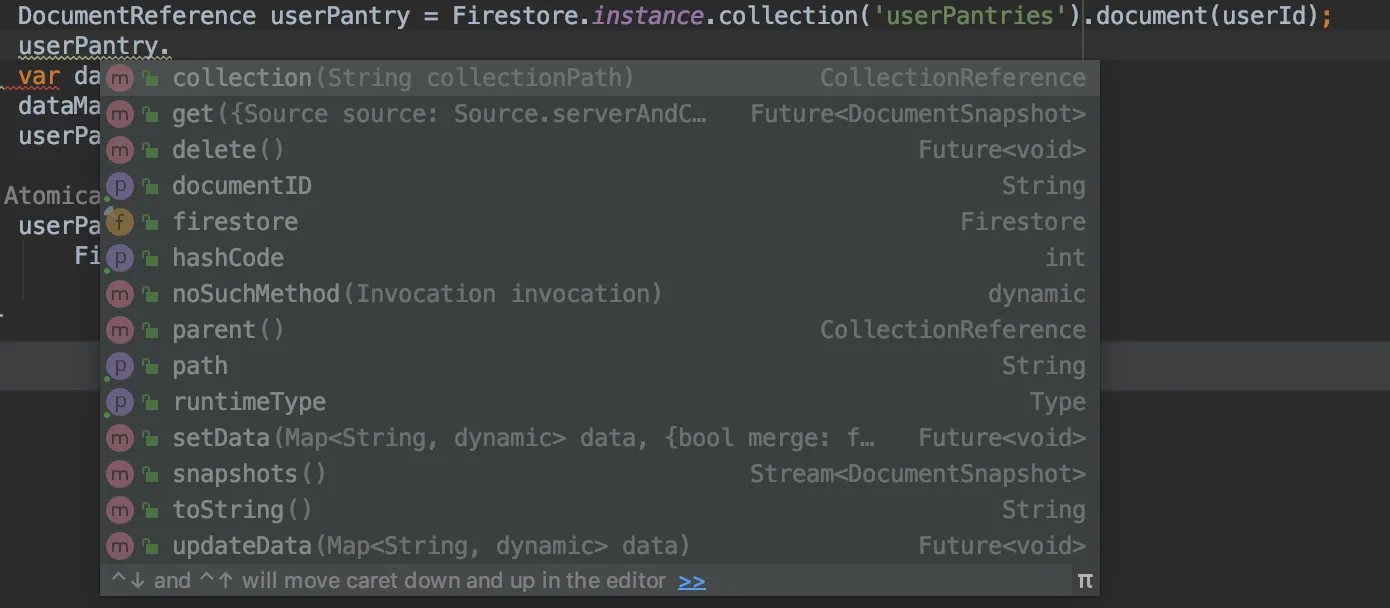Click Future<DocumentSnapshot> return type of get
This screenshot has height=608, width=1390.
pos(918,114)
